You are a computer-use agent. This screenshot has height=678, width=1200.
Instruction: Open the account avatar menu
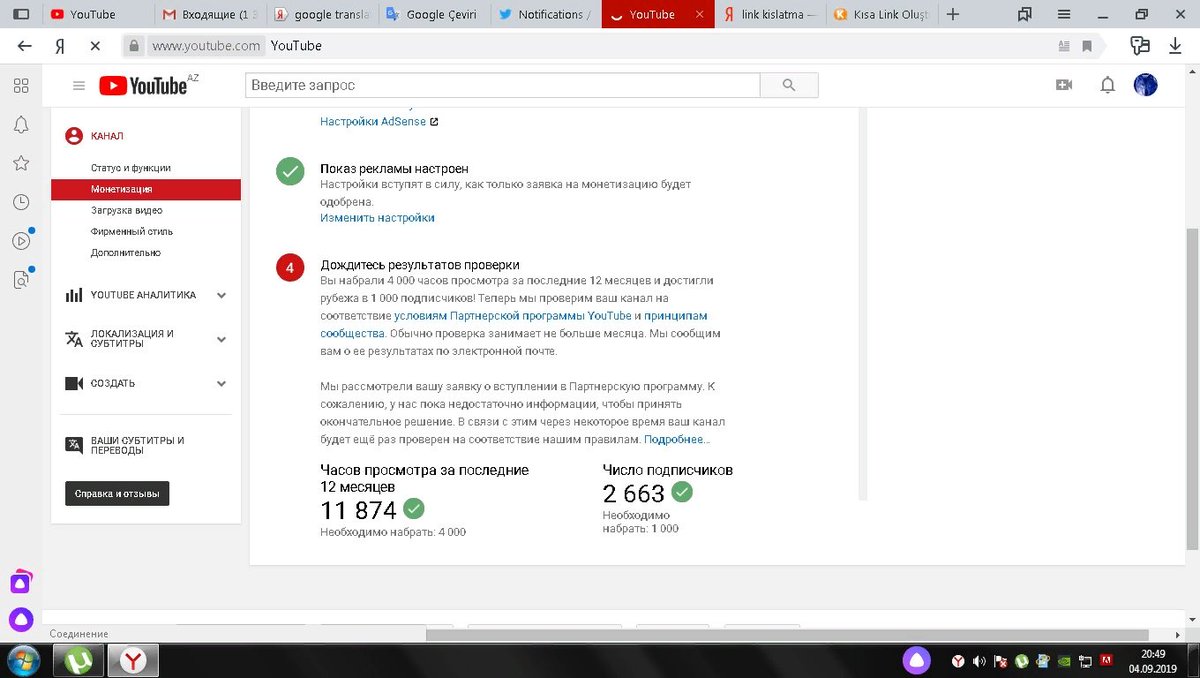tap(1145, 85)
